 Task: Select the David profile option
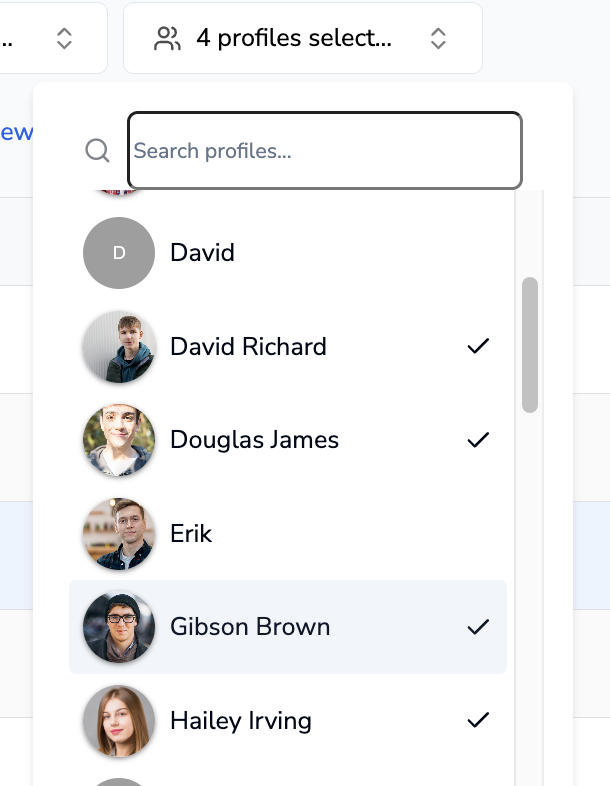[x=203, y=253]
